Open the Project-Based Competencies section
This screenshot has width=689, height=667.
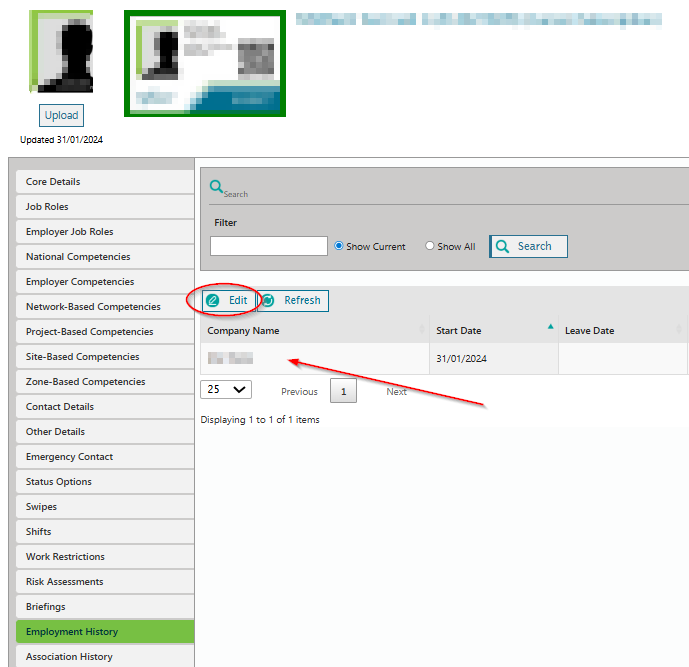[x=105, y=332]
